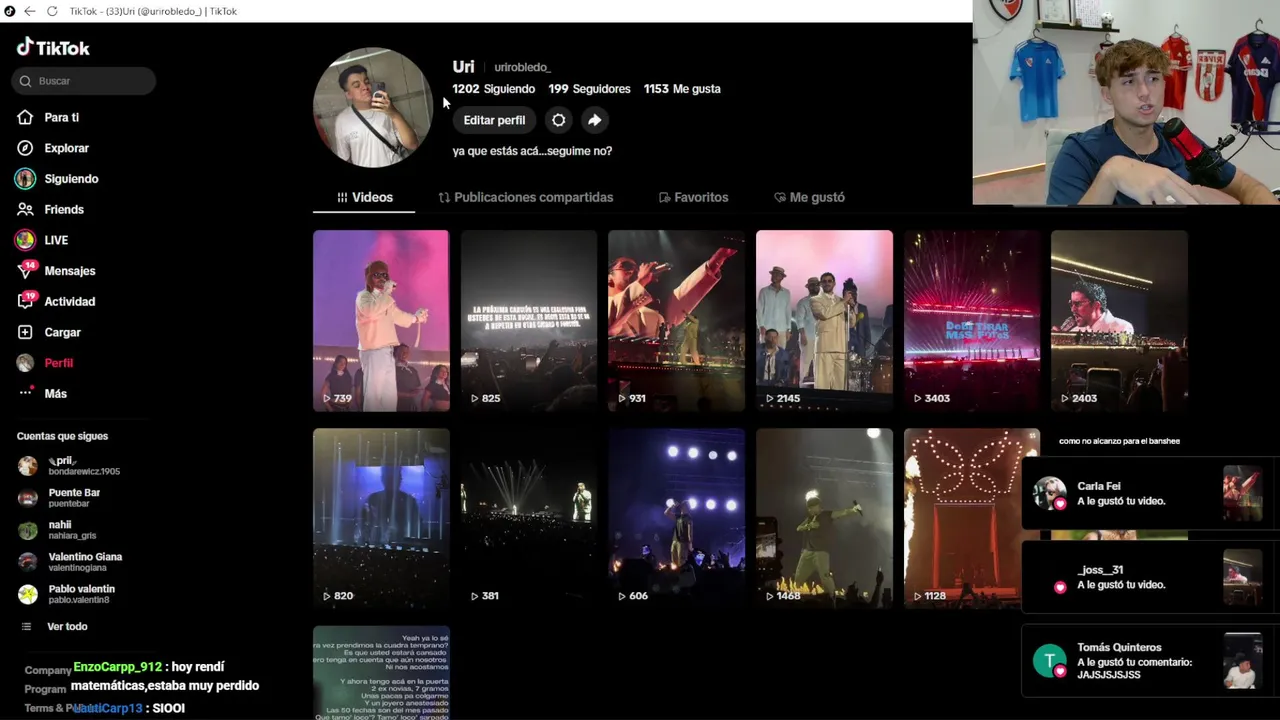Screen dimensions: 1280x720
Task: Switch to Publicaciones compartidas tab
Action: click(x=525, y=197)
